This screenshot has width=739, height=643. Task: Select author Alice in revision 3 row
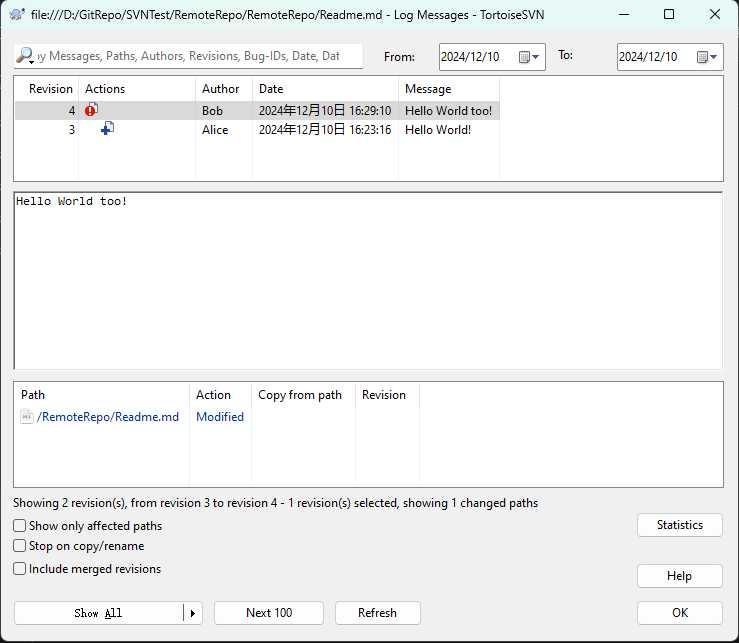215,130
